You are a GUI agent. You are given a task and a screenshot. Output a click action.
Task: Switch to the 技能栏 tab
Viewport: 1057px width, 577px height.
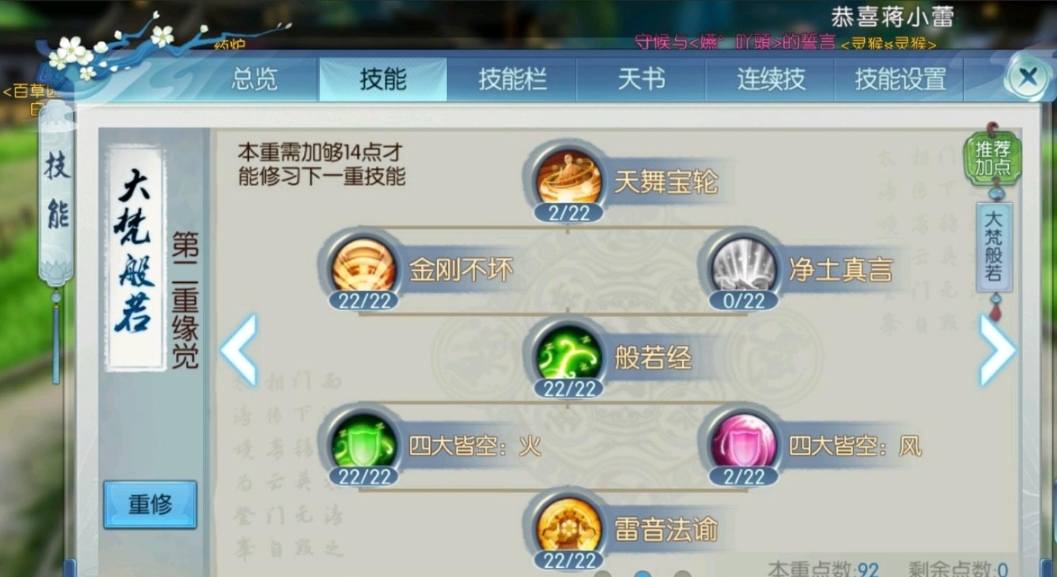click(512, 80)
